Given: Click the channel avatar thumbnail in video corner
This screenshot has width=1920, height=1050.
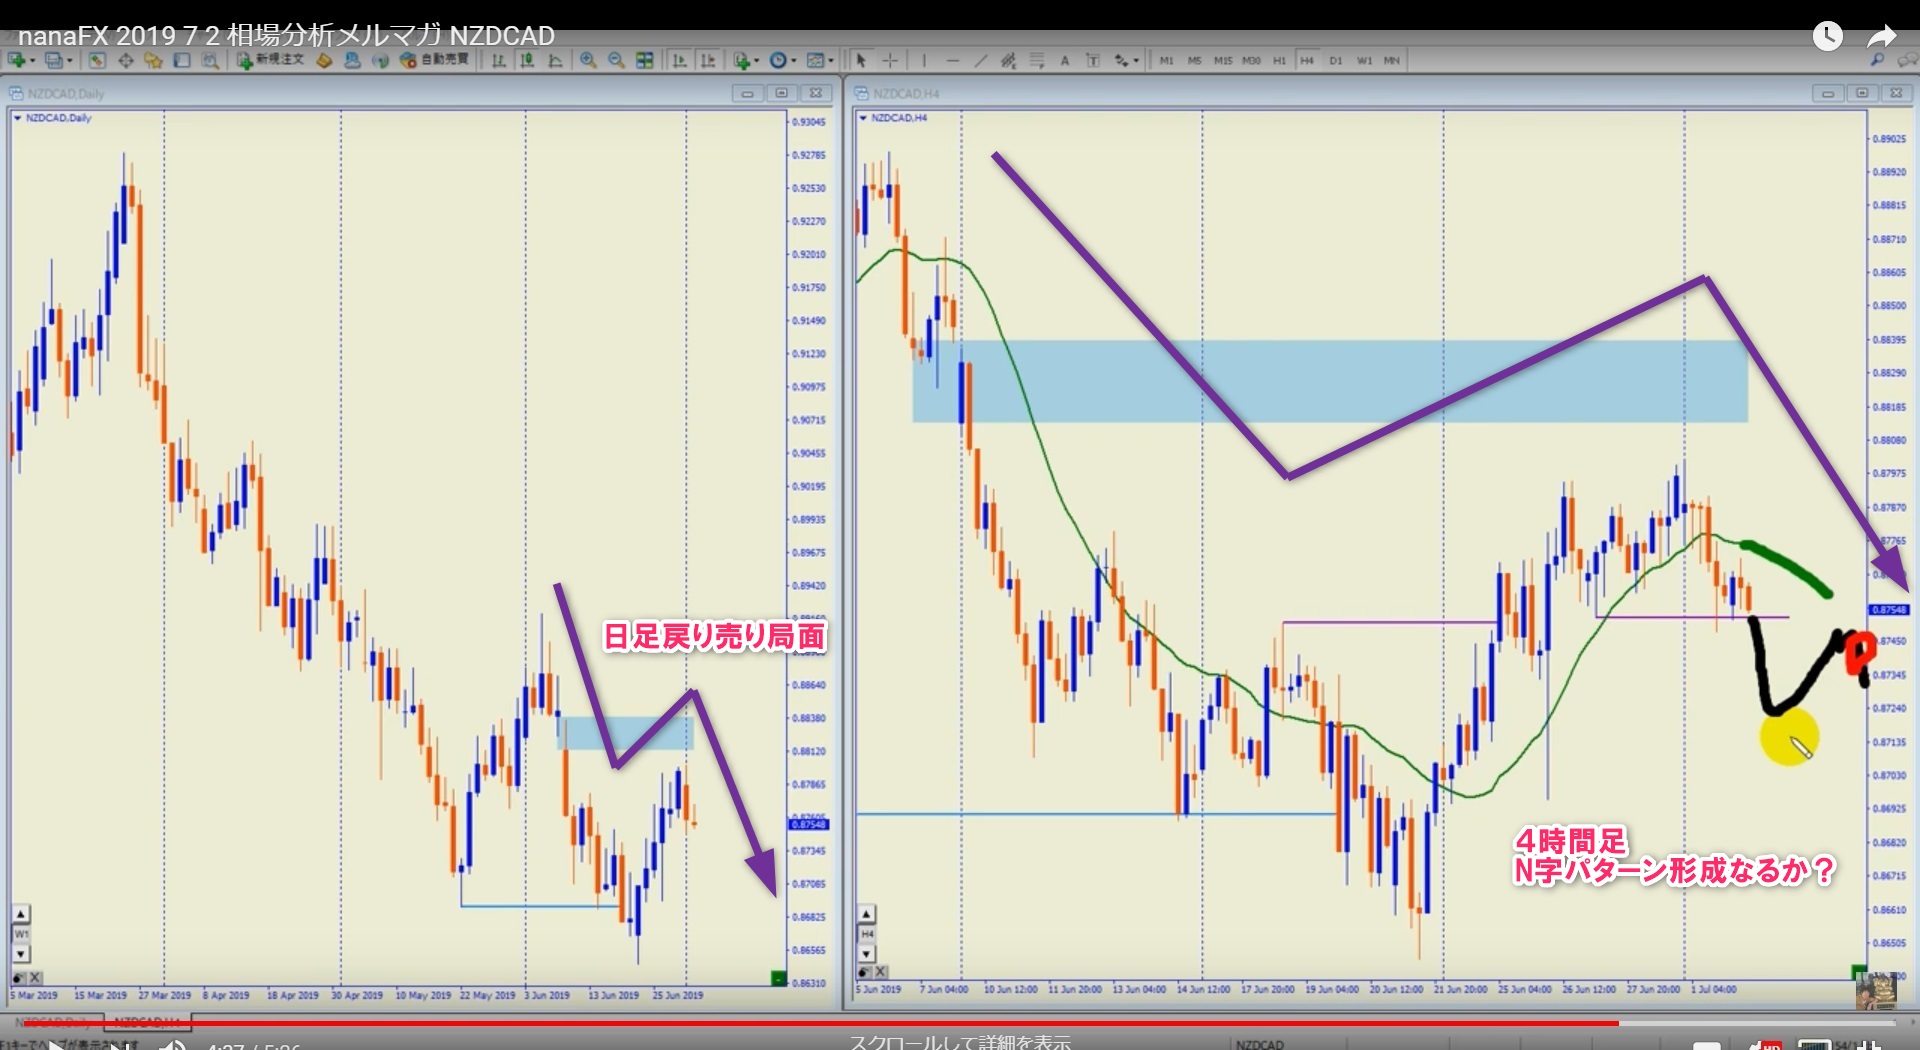Looking at the screenshot, I should coord(1876,990).
